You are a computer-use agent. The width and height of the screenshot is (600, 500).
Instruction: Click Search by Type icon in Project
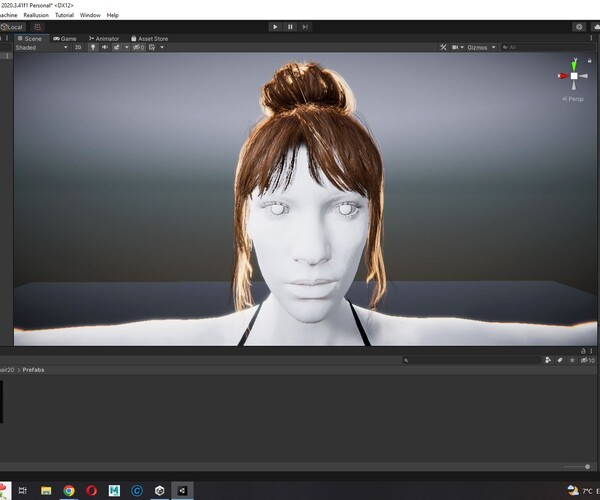(x=548, y=360)
